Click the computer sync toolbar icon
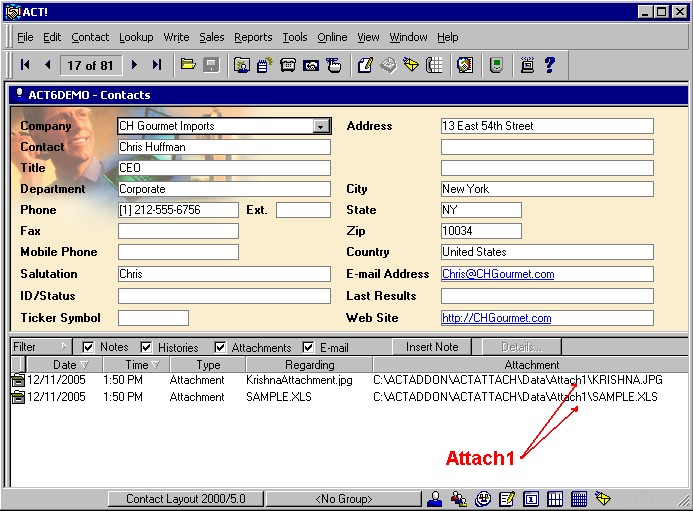The width and height of the screenshot is (693, 511). pos(527,65)
